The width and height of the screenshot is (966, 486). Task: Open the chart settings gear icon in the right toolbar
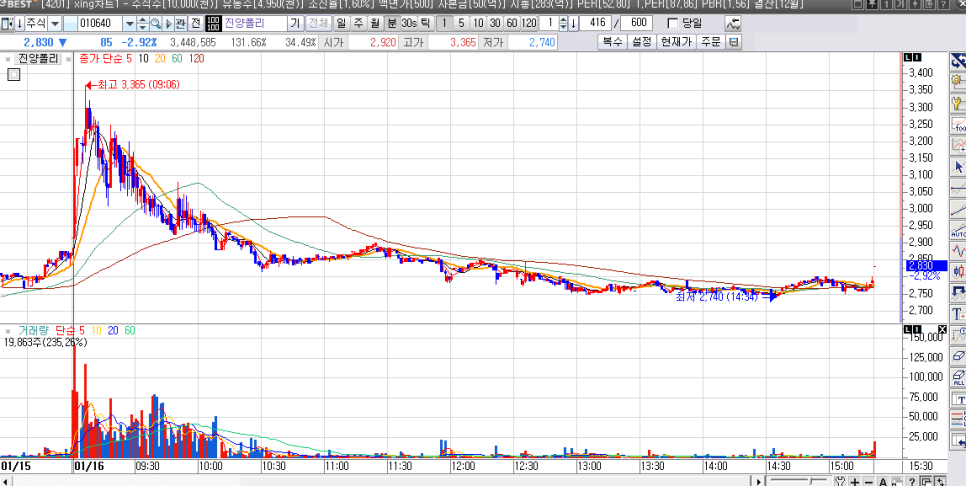coord(958,81)
